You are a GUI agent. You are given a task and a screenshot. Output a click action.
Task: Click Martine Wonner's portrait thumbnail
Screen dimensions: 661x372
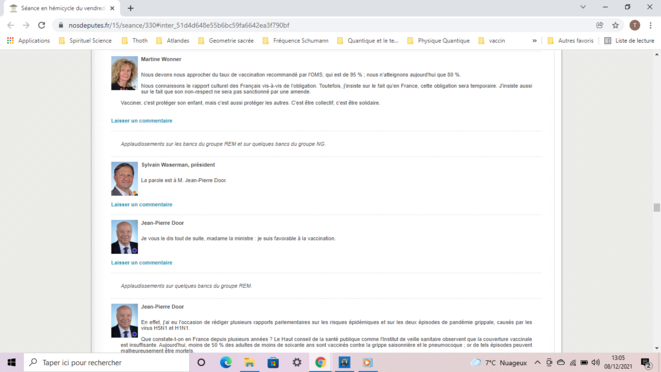(124, 73)
